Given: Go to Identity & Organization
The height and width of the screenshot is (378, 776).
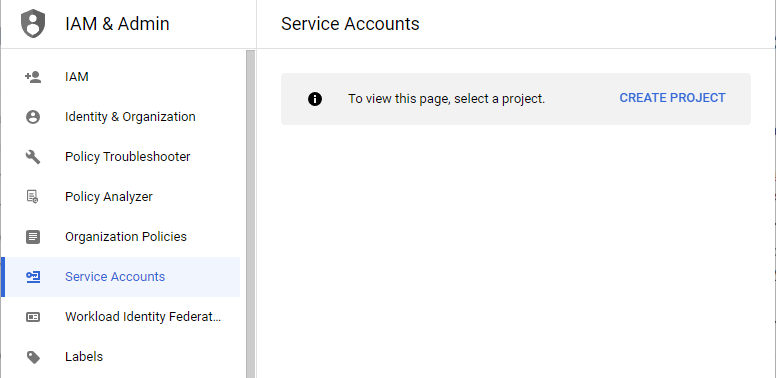Looking at the screenshot, I should pos(121,117).
